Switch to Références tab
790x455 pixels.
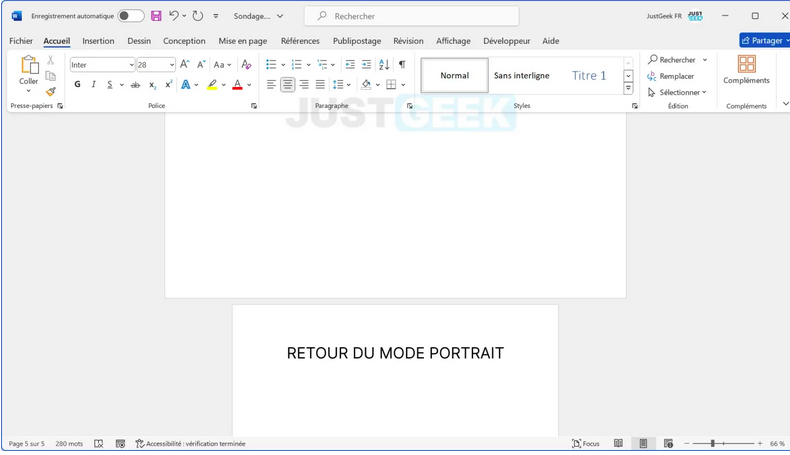300,41
